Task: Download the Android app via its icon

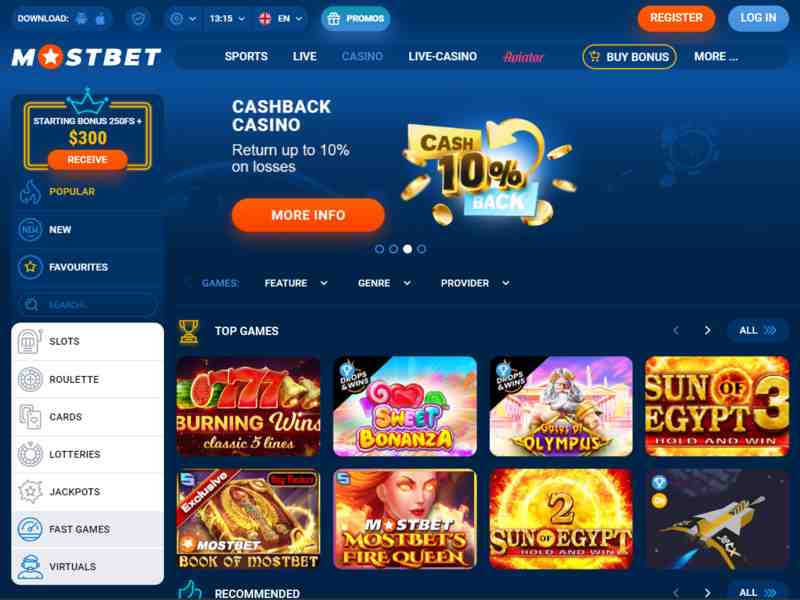Action: (x=82, y=18)
